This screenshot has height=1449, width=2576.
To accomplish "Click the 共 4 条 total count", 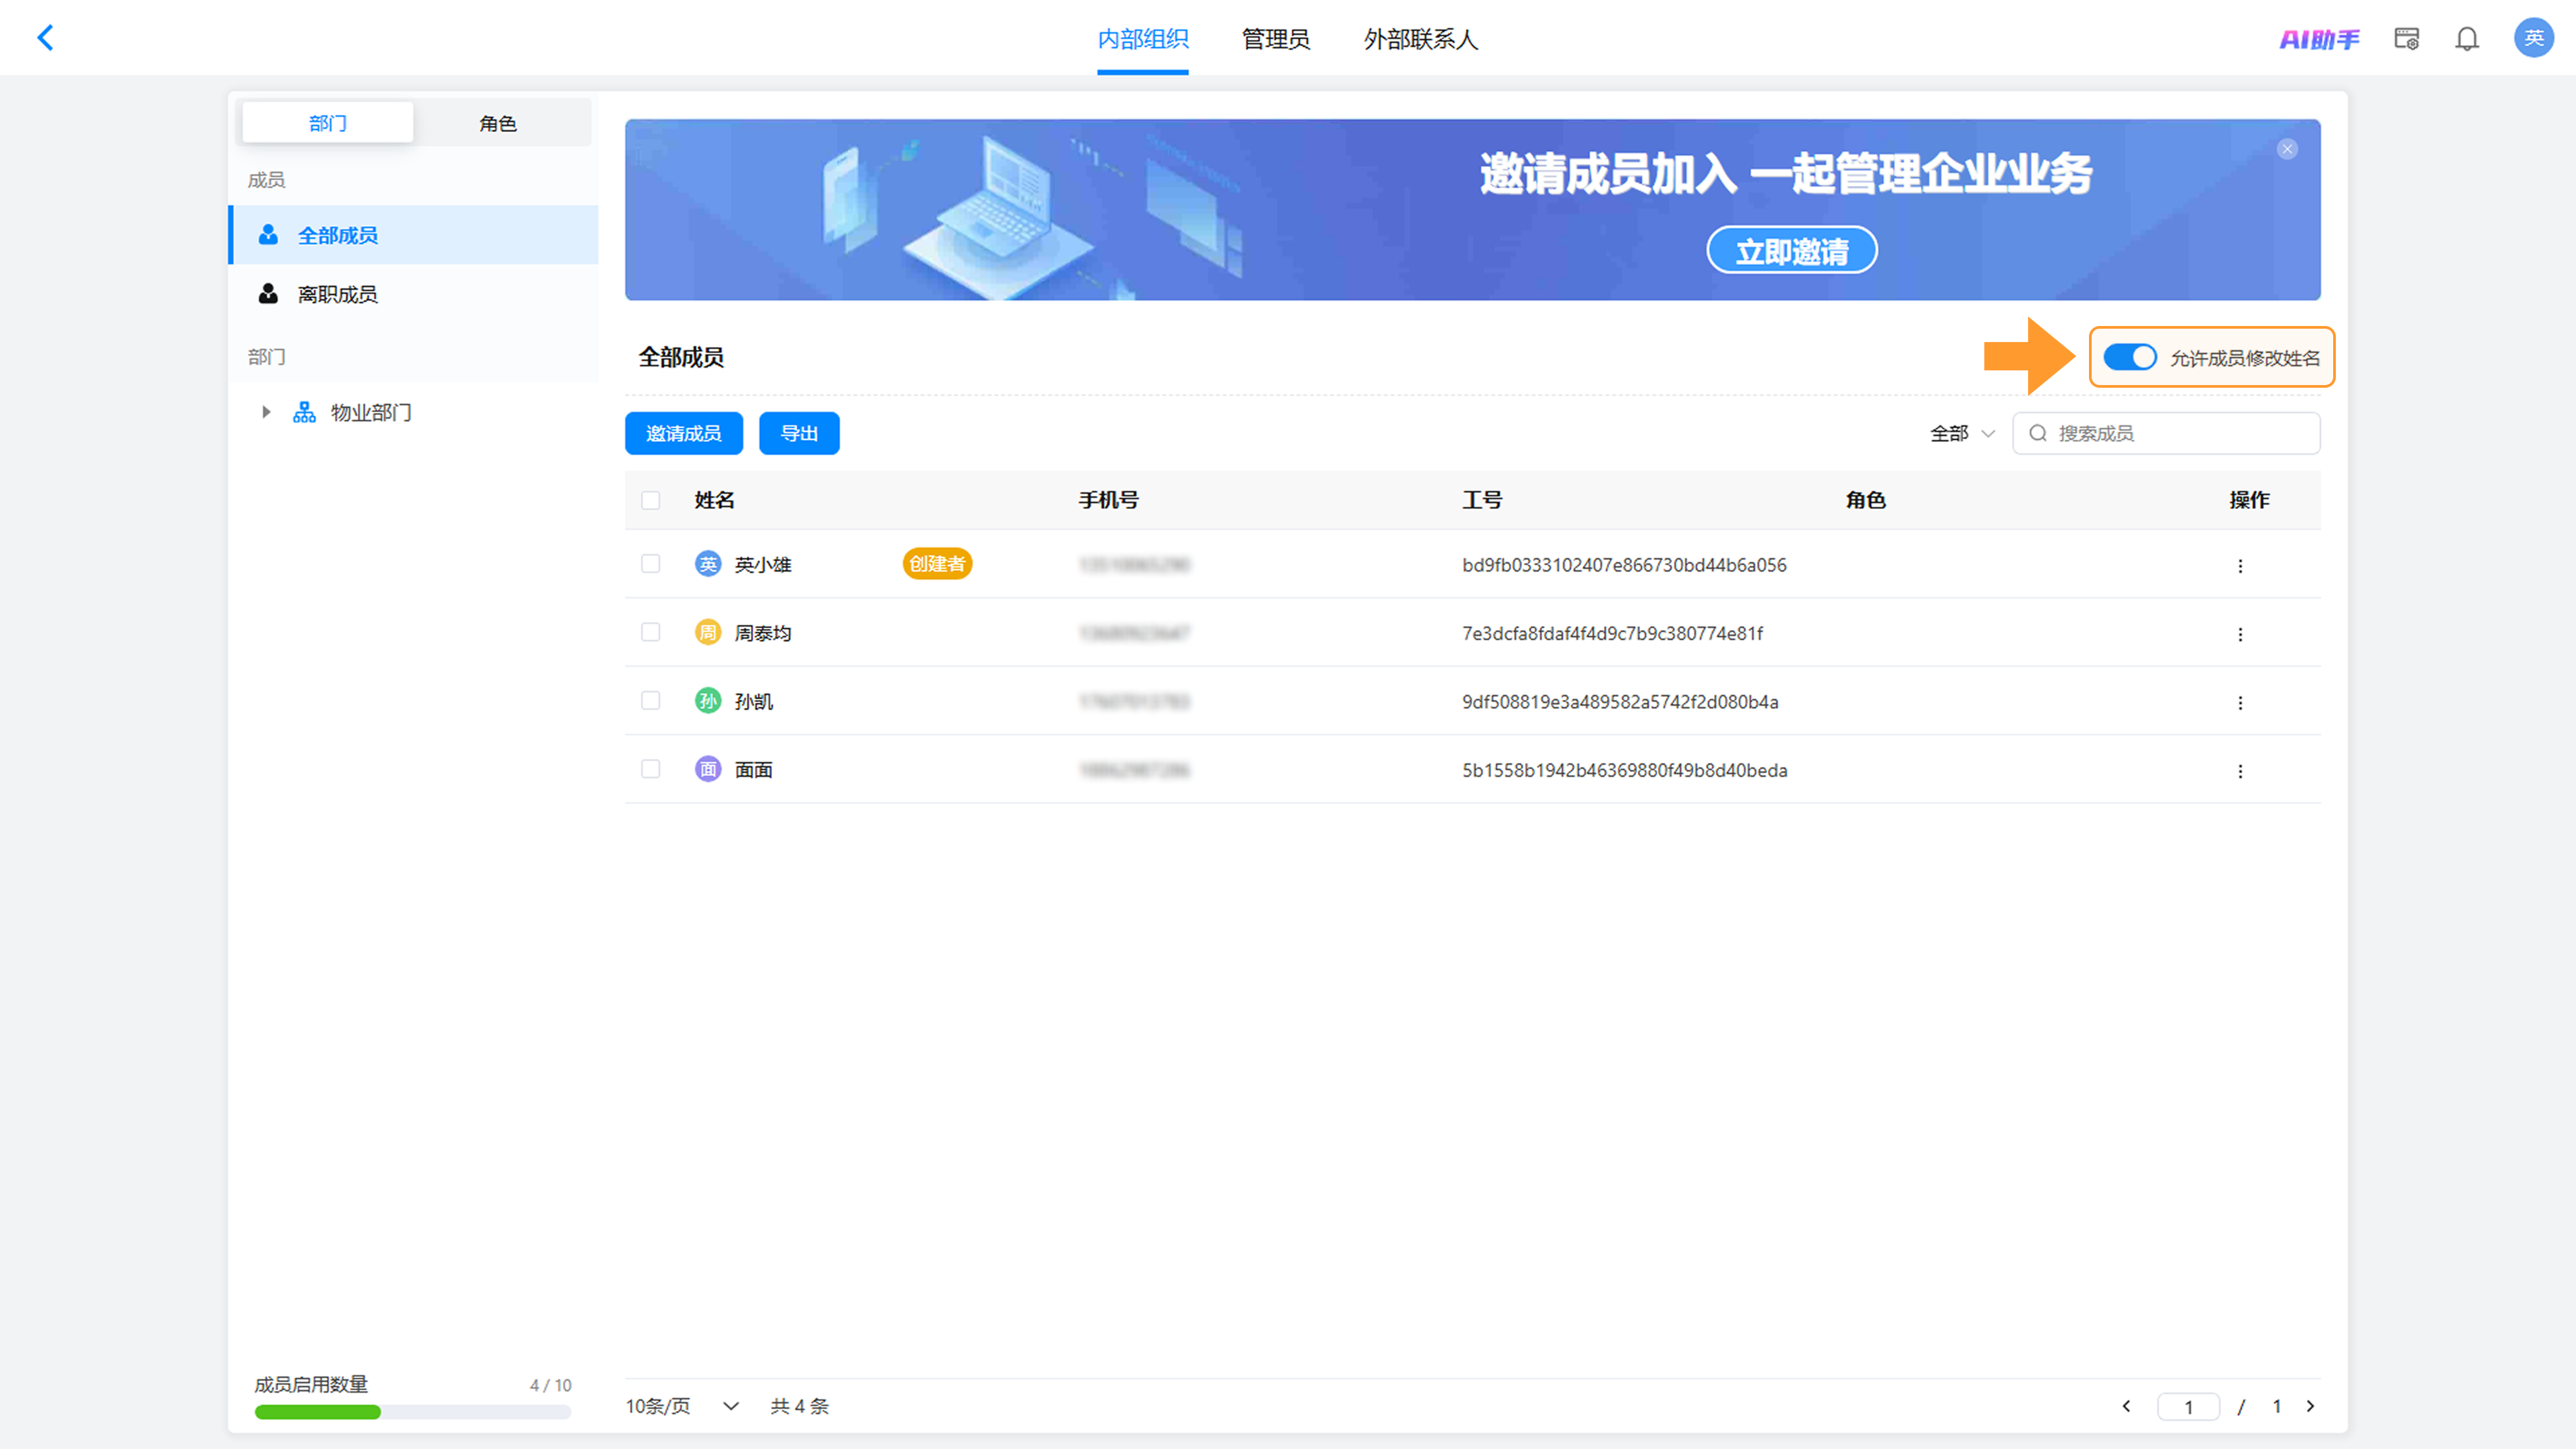I will pyautogui.click(x=799, y=1406).
